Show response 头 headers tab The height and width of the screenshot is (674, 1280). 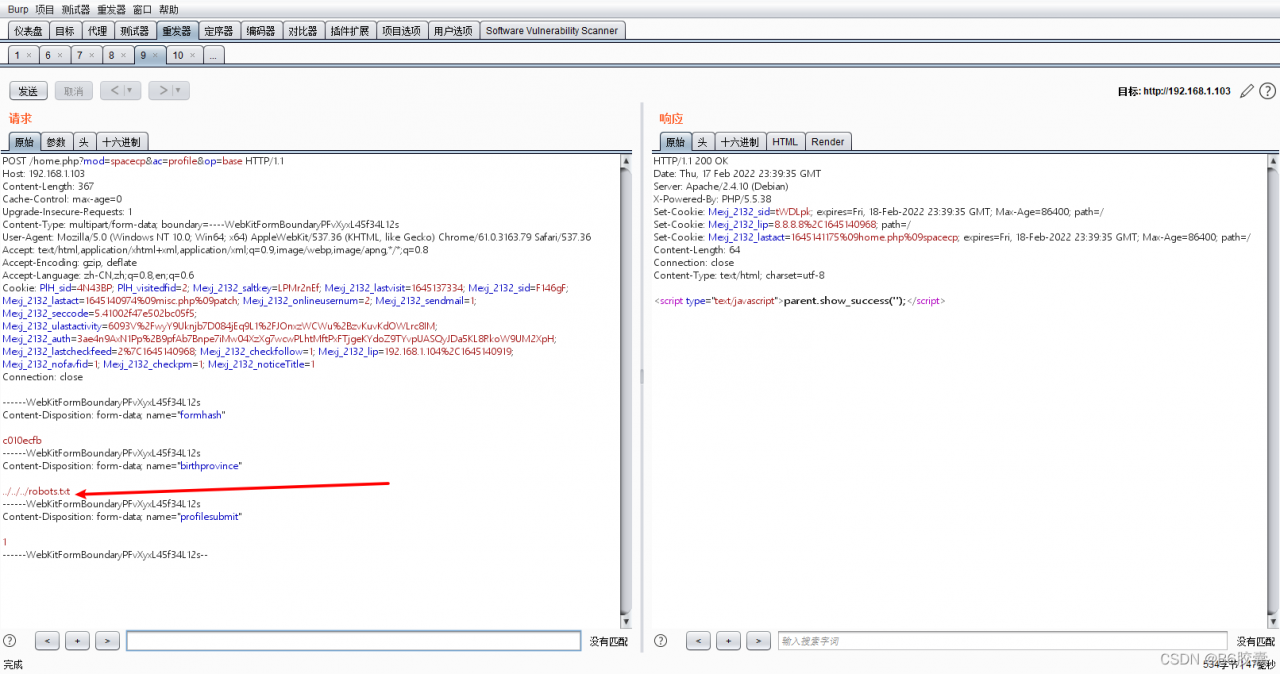703,142
